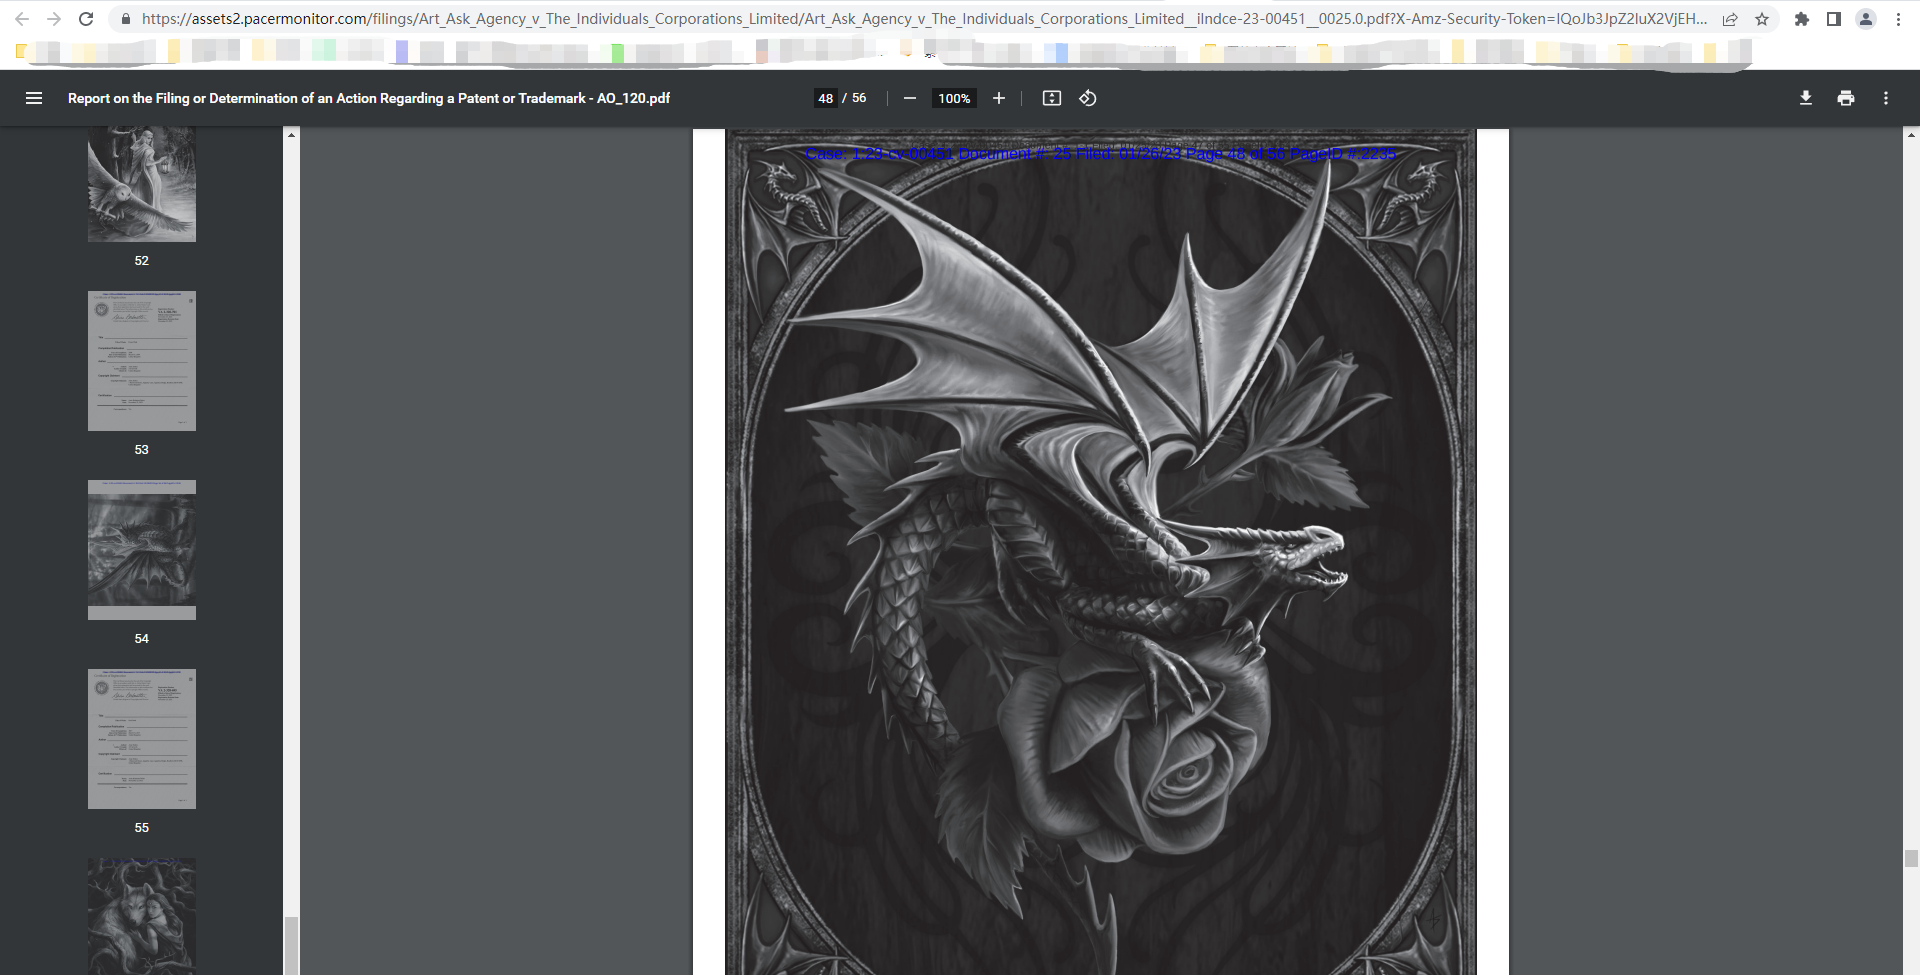Select the page 54 dragon thumbnail
This screenshot has height=975, width=1920.
142,550
